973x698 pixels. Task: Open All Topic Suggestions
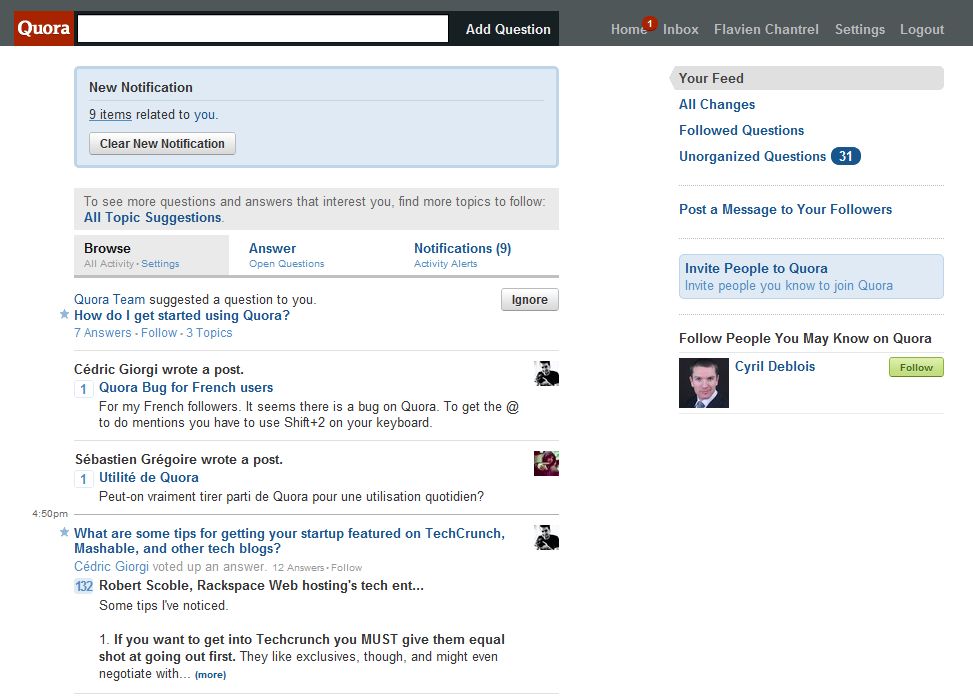coord(153,218)
